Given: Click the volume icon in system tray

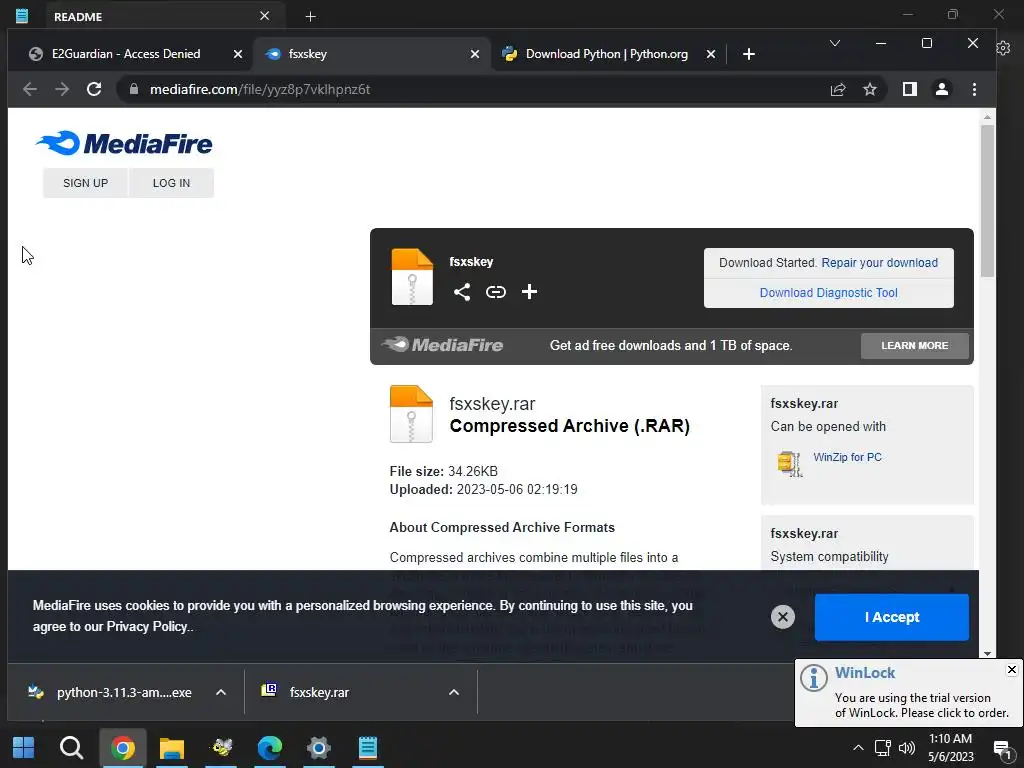Looking at the screenshot, I should coord(906,748).
